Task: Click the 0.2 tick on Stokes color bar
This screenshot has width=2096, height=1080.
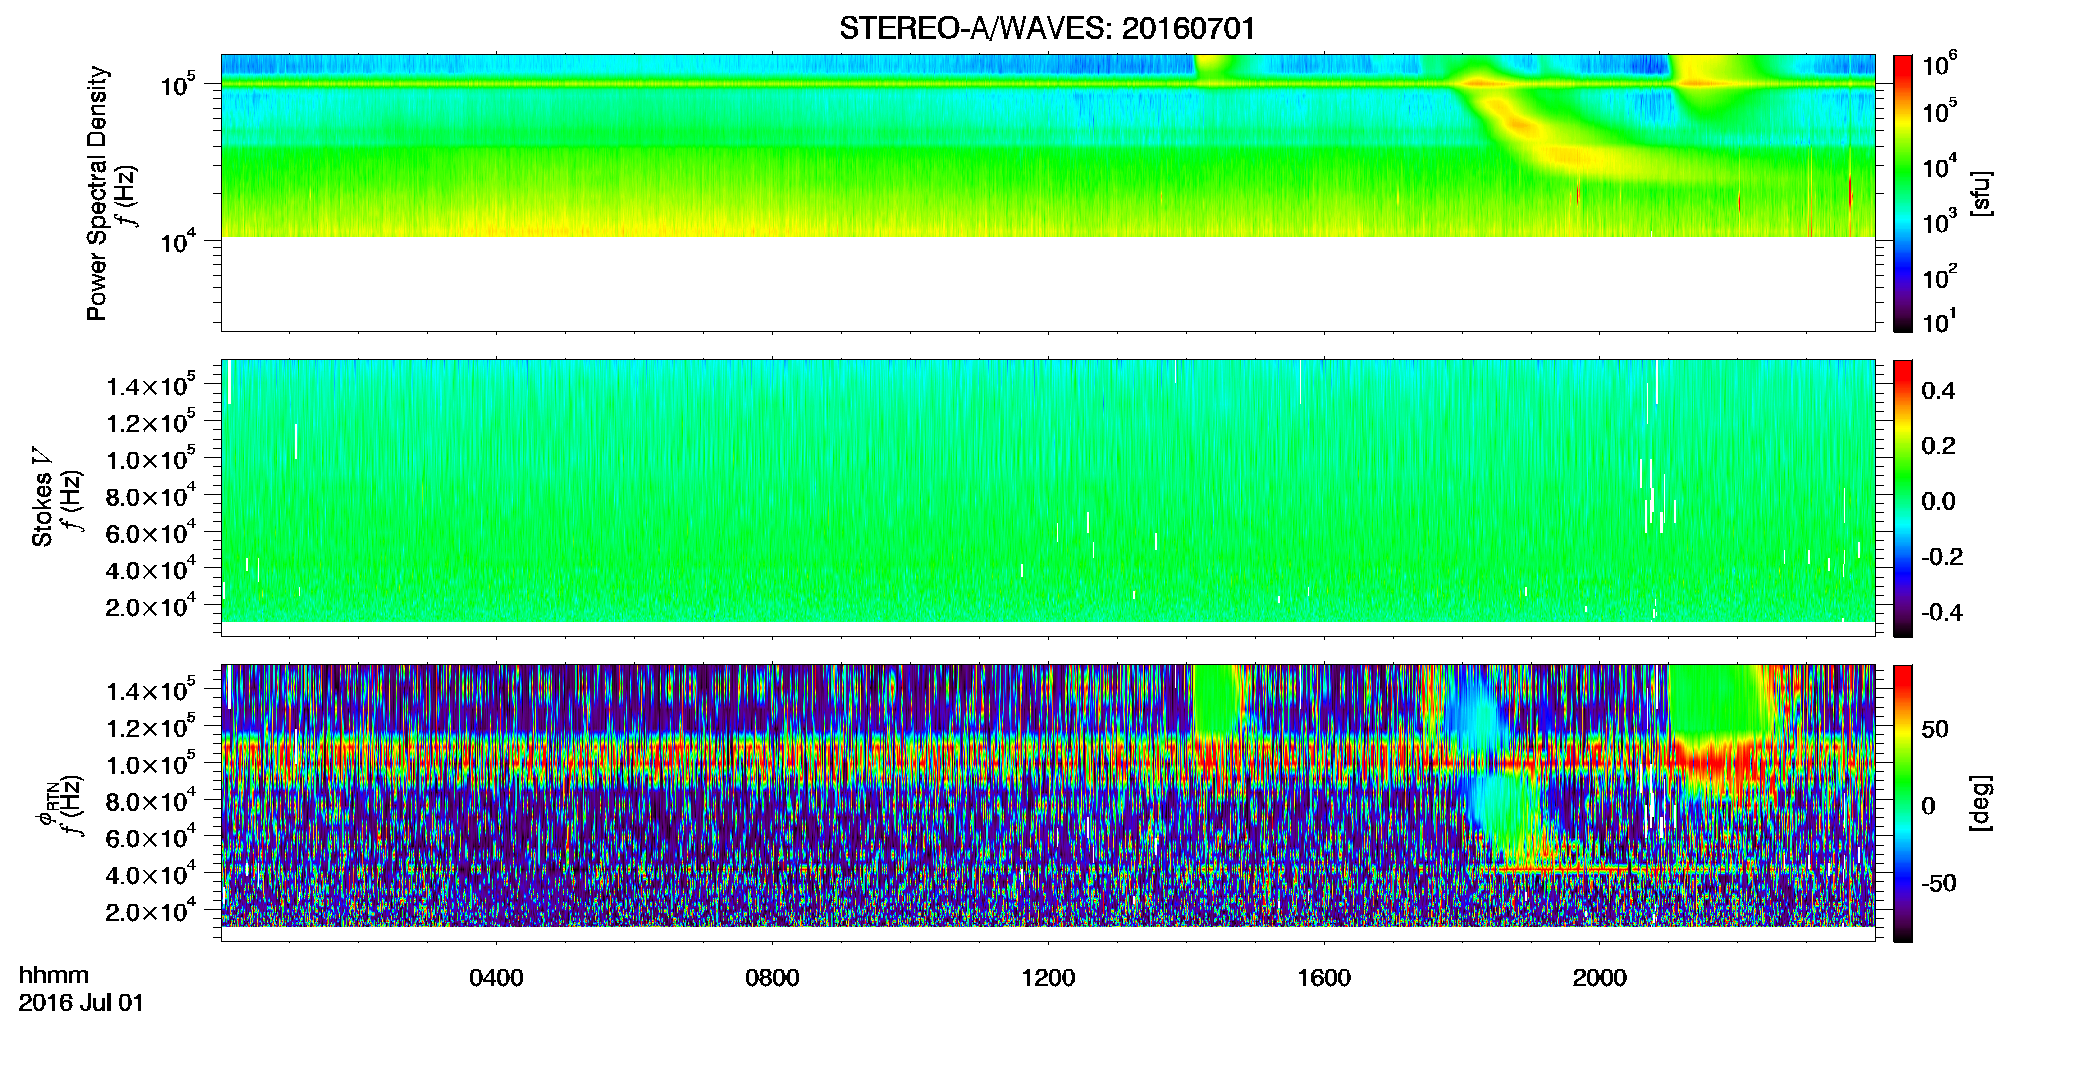Action: tap(1938, 446)
